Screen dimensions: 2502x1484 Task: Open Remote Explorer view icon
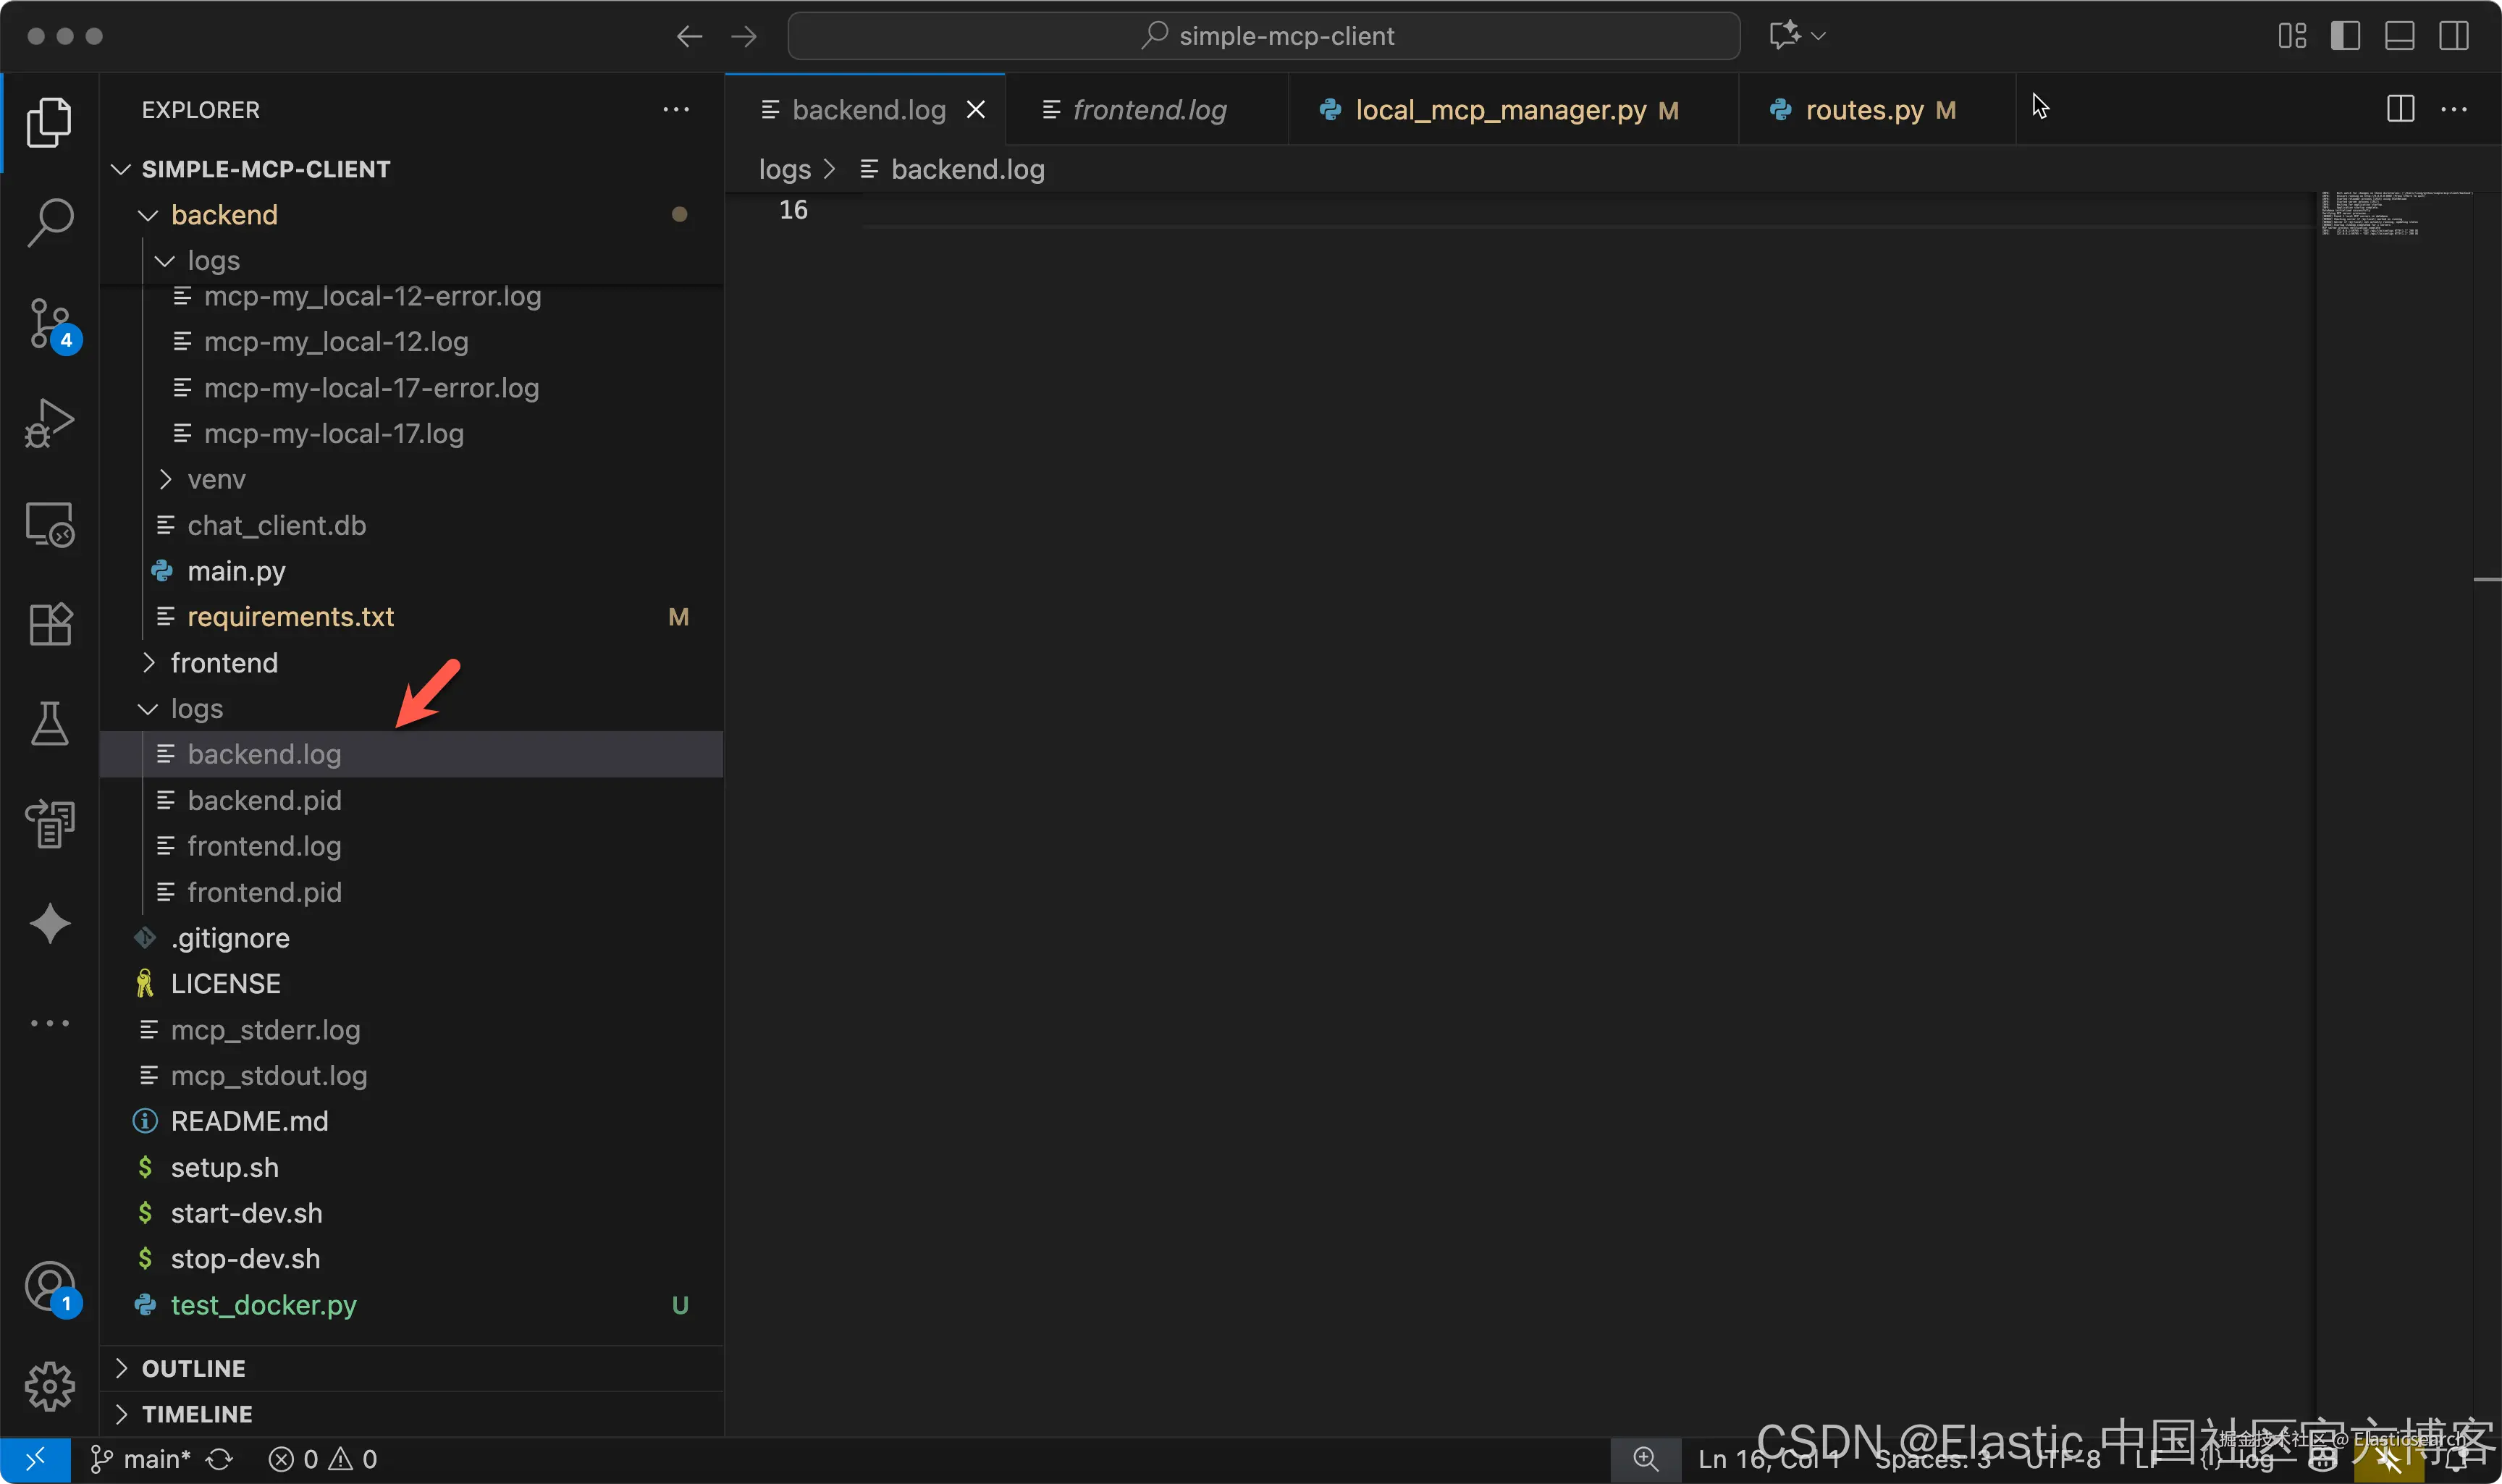[49, 524]
